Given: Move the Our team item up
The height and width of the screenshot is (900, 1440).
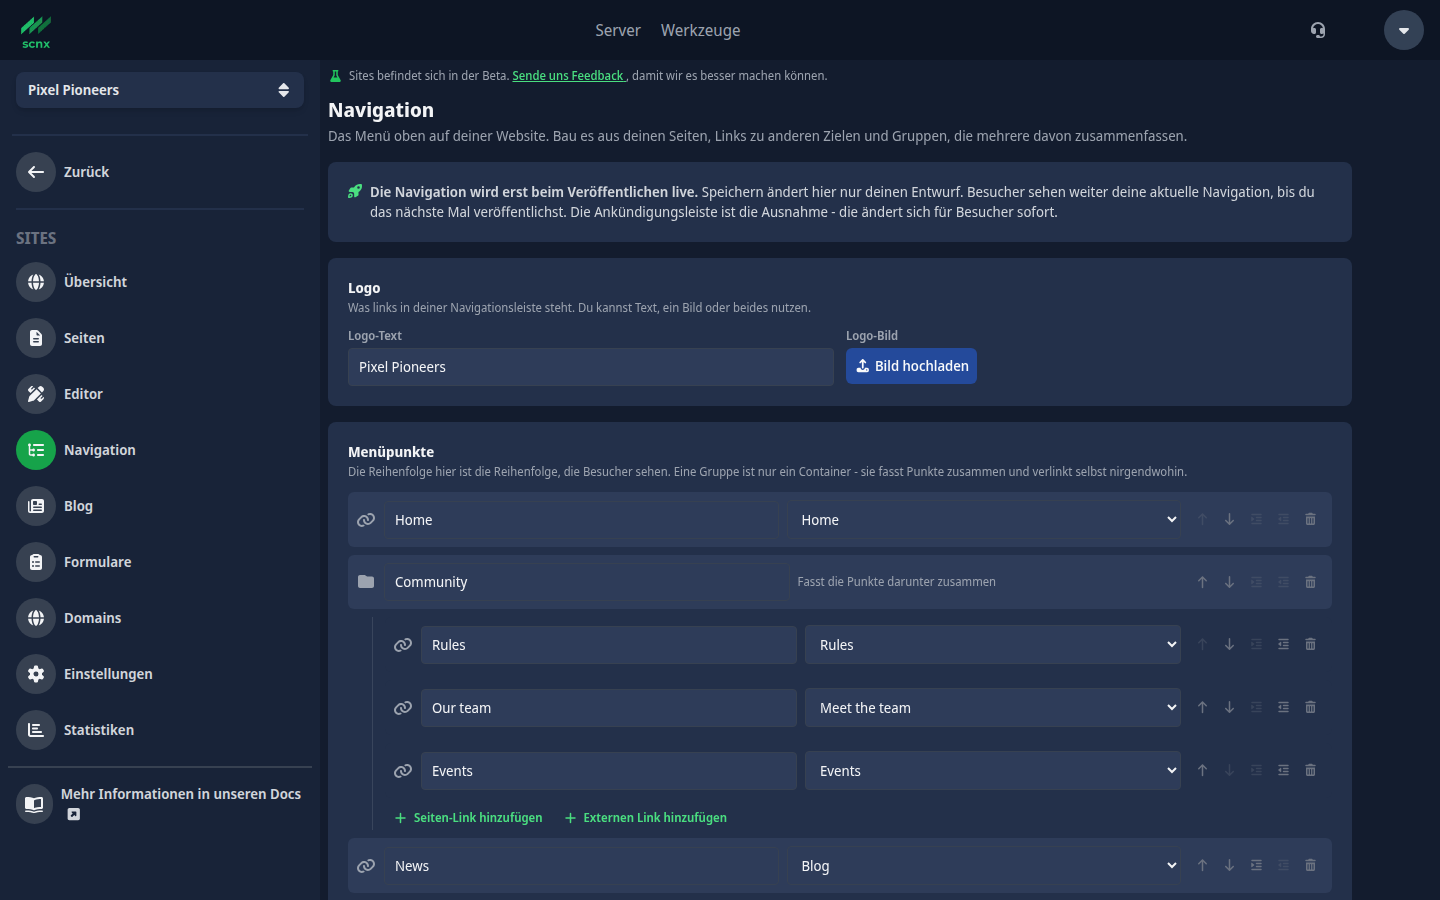Looking at the screenshot, I should 1202,708.
